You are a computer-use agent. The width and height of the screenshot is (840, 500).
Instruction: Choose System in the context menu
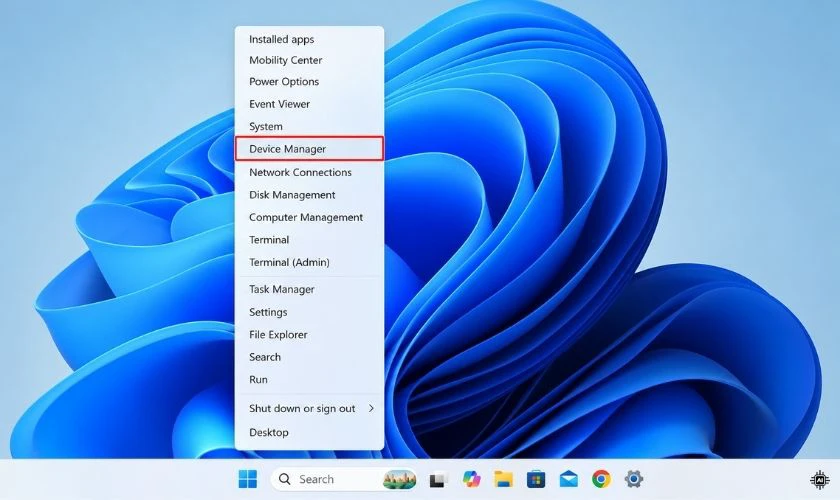click(x=309, y=126)
